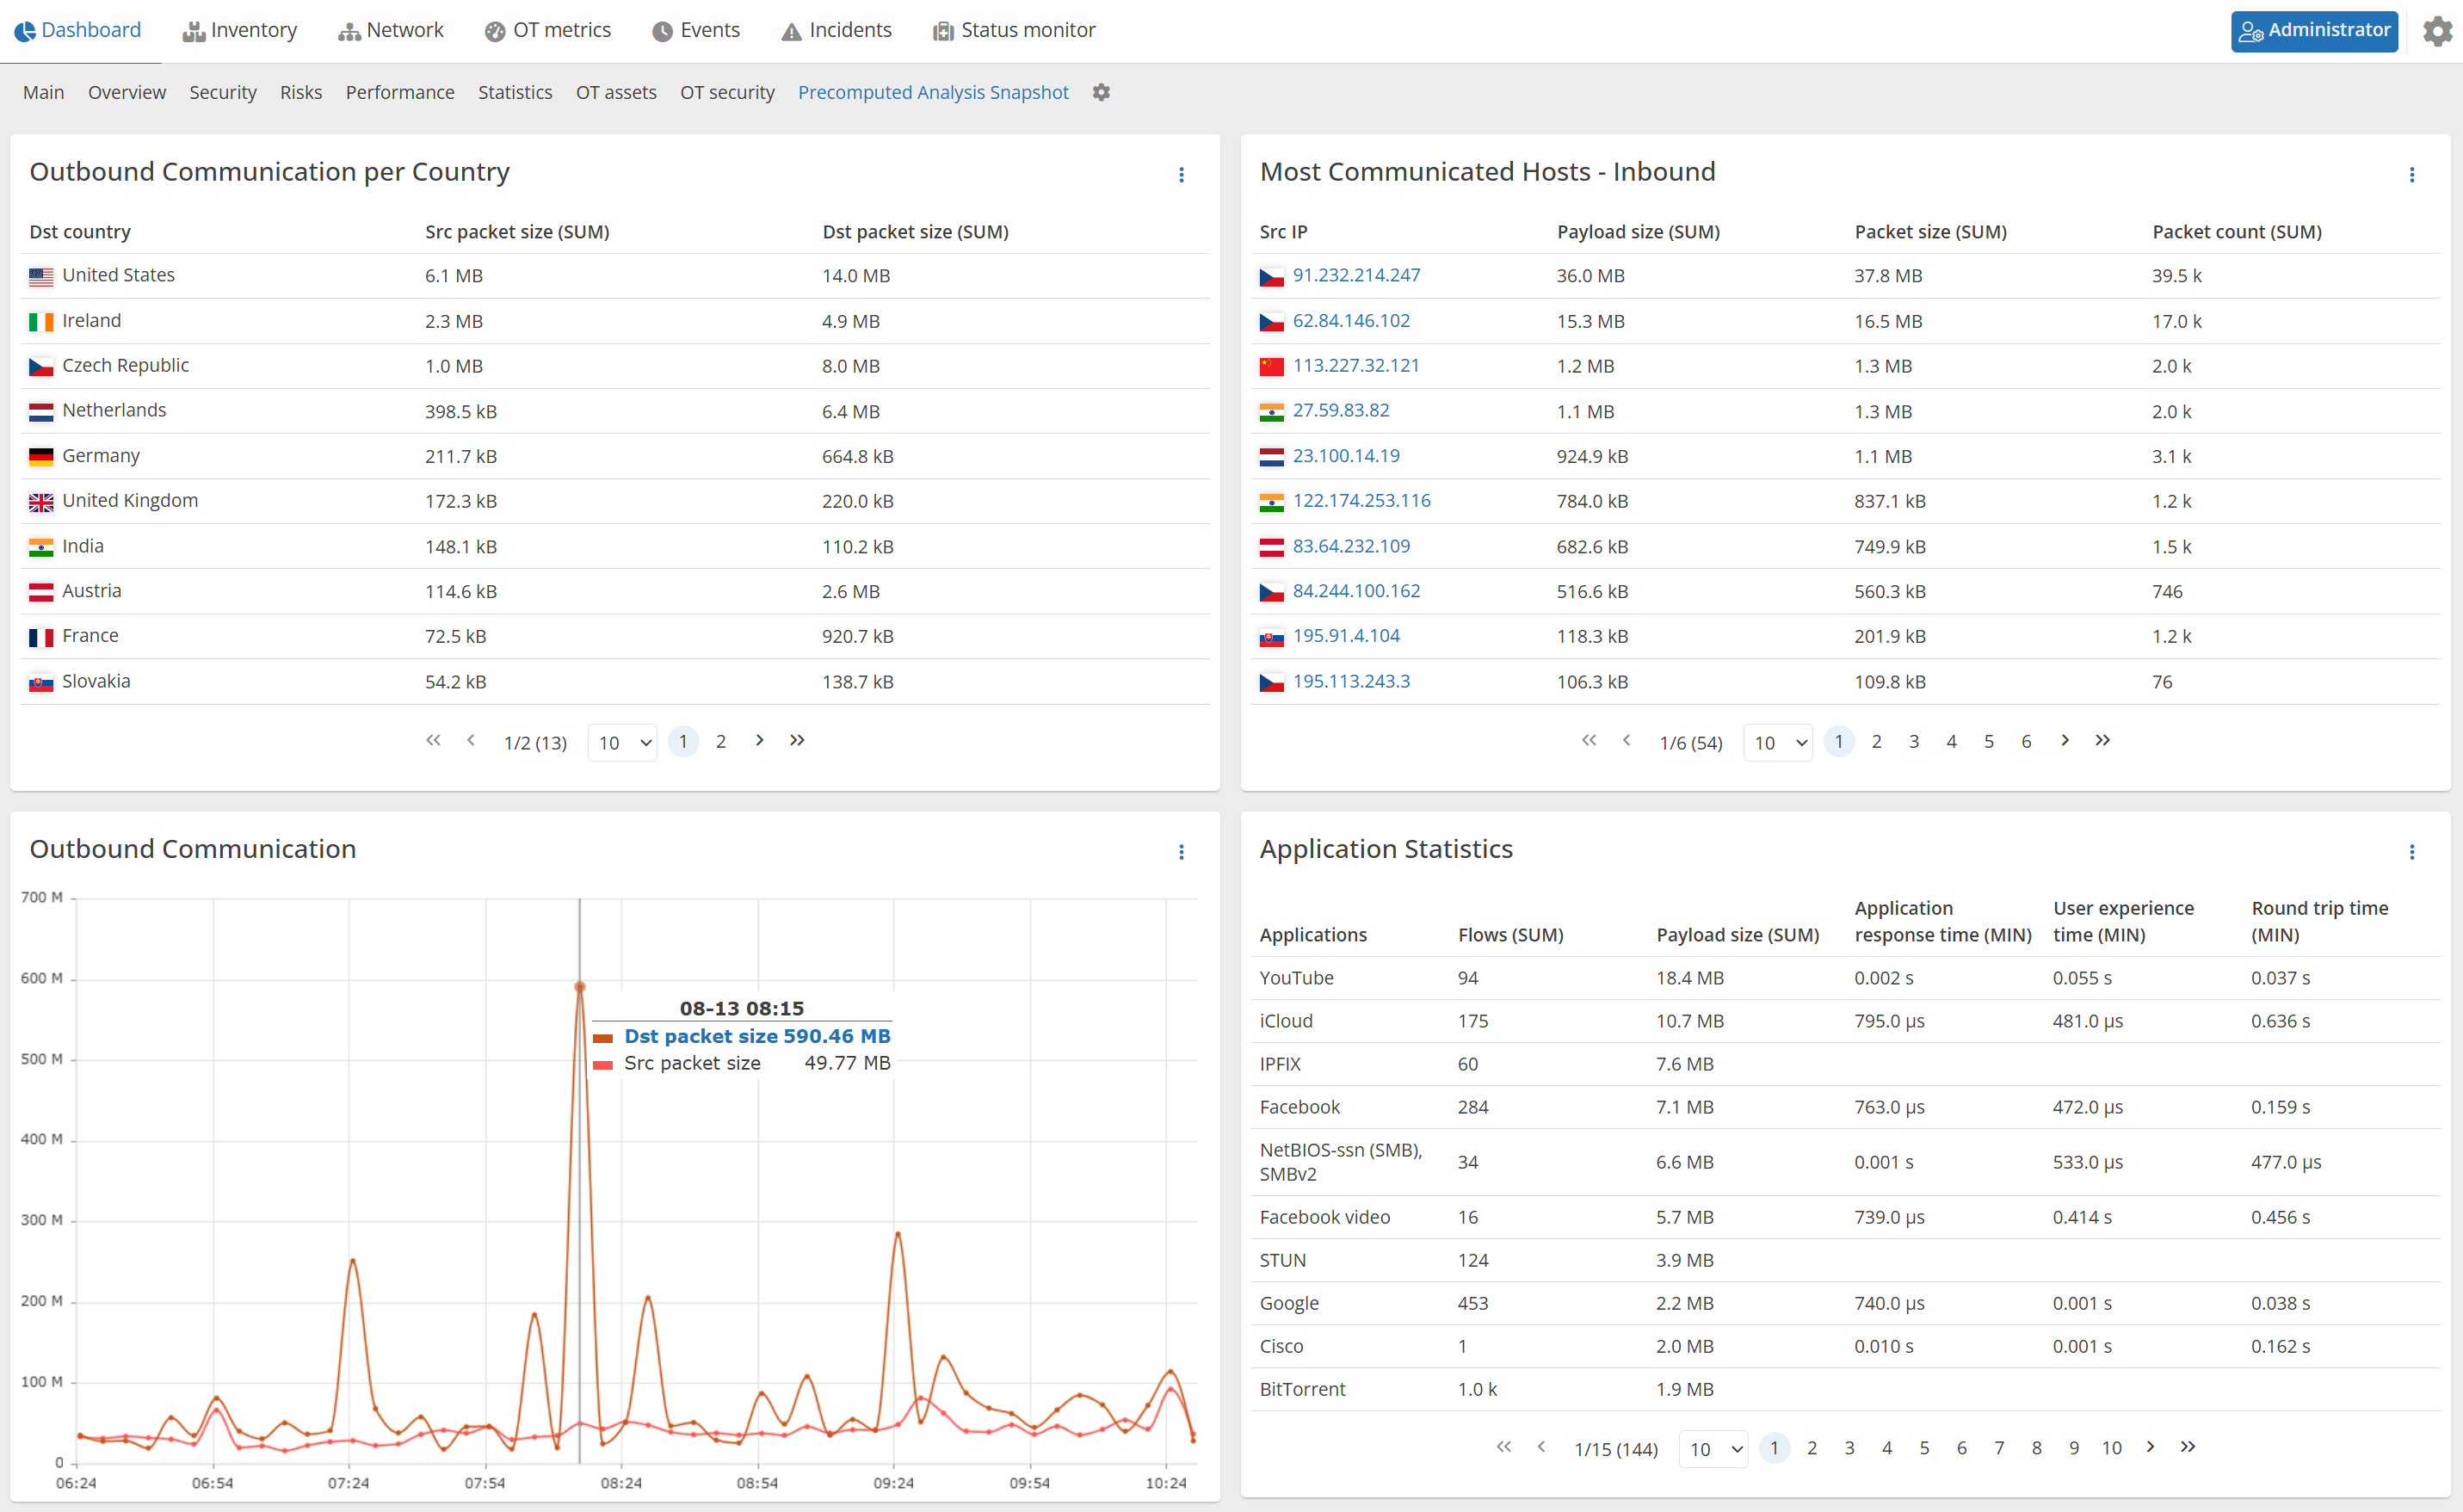The width and height of the screenshot is (2463, 1512).
Task: Open Most Communicated Hosts options menu
Action: click(2411, 175)
